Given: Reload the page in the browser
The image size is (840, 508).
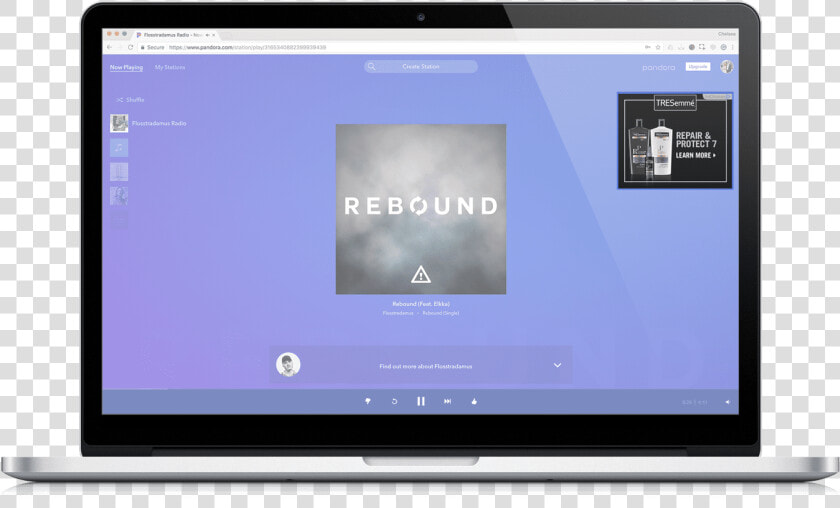Looking at the screenshot, I should [x=130, y=47].
